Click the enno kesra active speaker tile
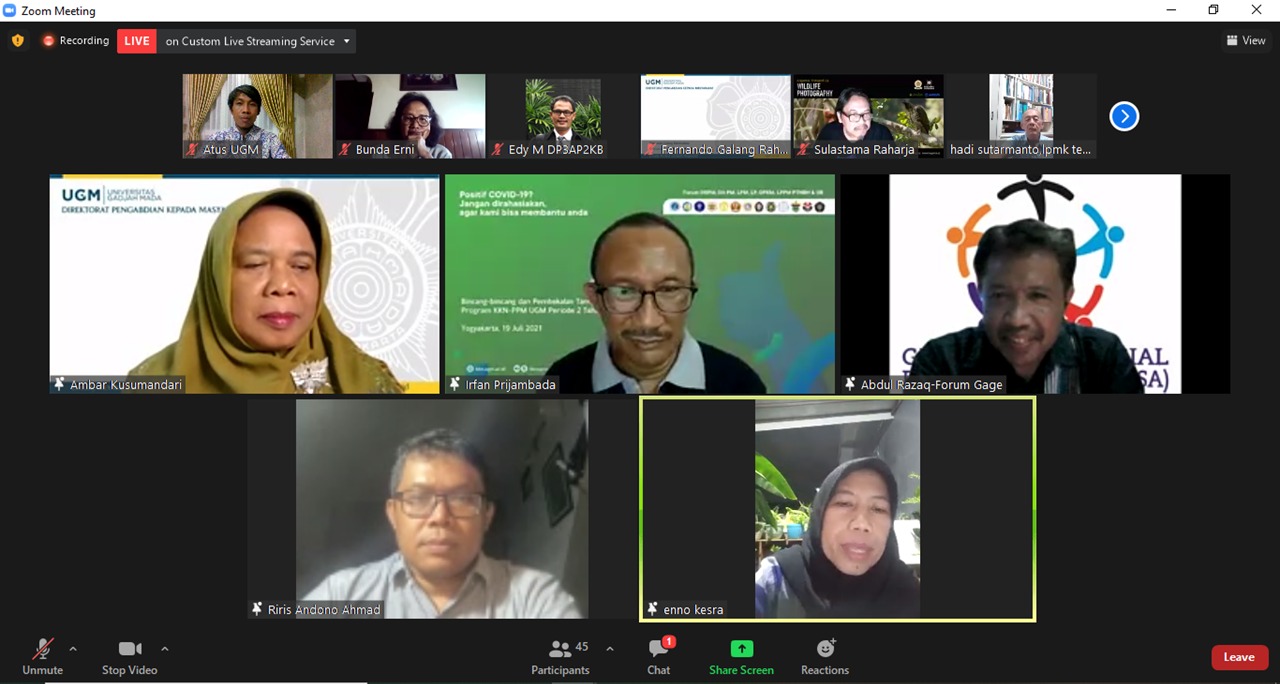Viewport: 1280px width, 684px height. coord(838,509)
